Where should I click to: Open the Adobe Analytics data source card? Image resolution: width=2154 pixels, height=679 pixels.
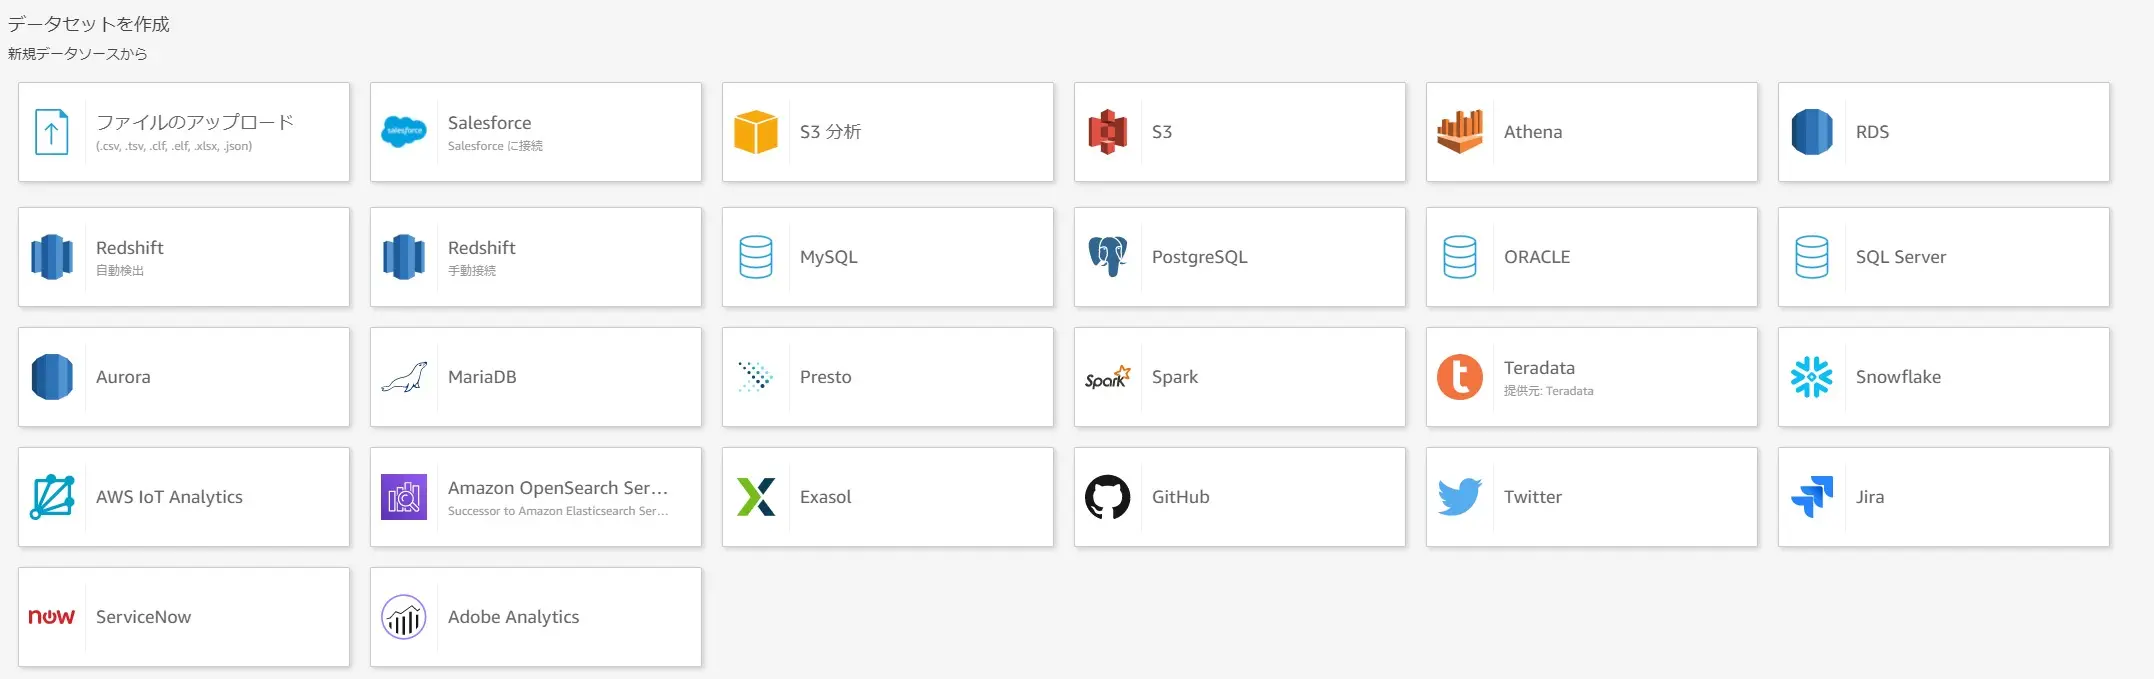pyautogui.click(x=536, y=617)
